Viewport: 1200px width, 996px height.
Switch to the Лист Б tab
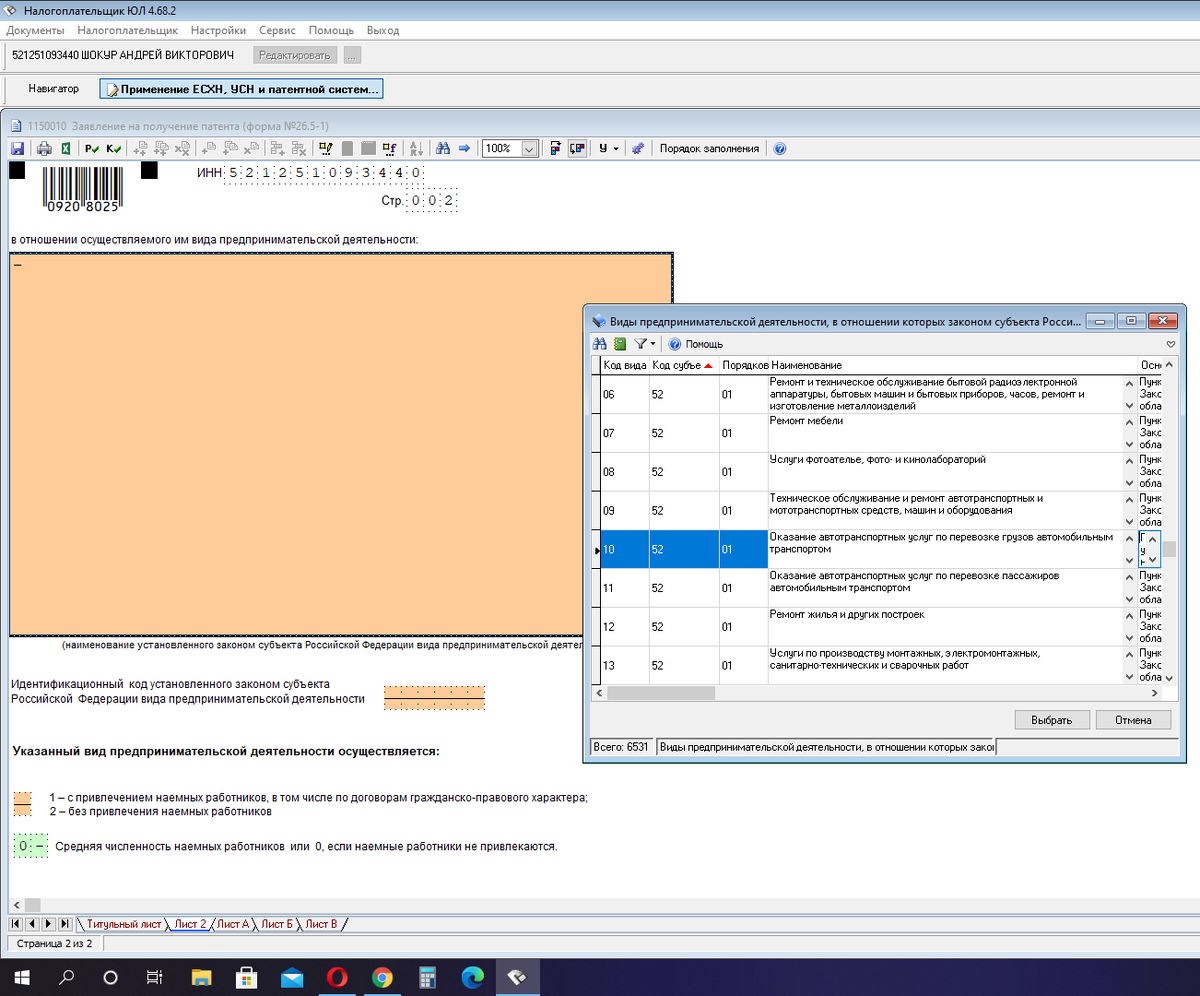point(277,924)
